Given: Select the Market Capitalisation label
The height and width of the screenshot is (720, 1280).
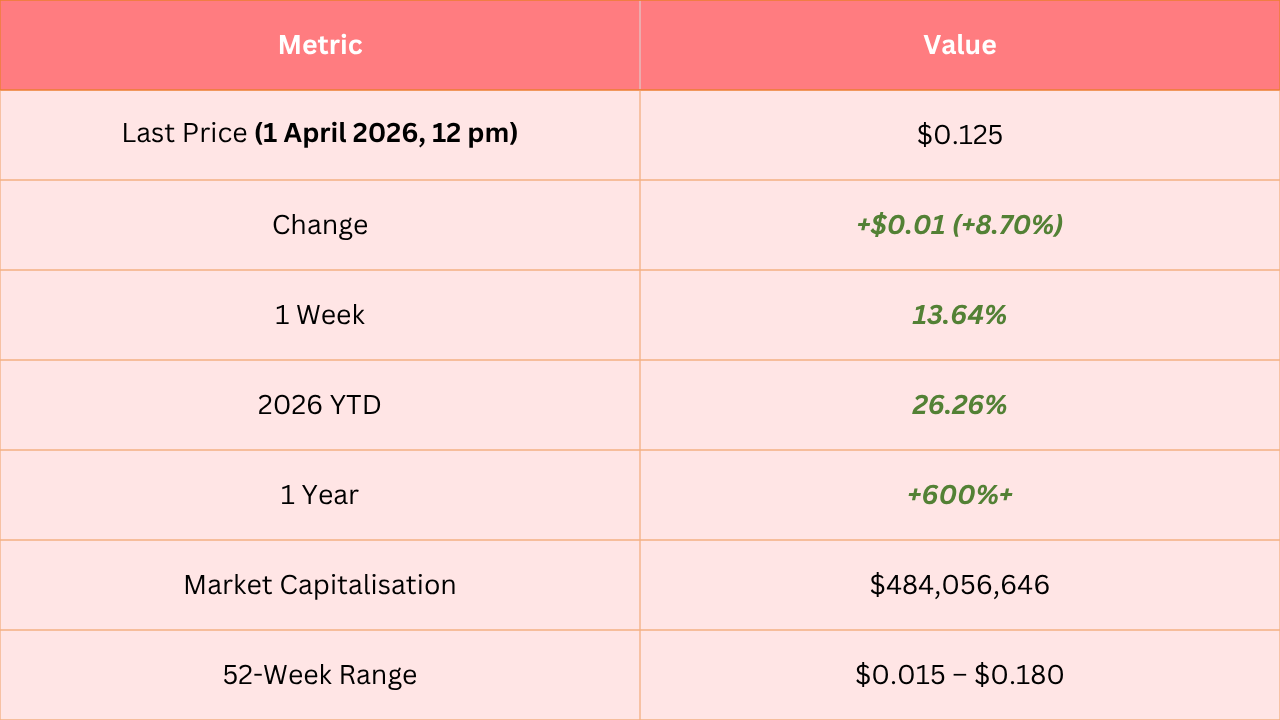Looking at the screenshot, I should [x=320, y=585].
